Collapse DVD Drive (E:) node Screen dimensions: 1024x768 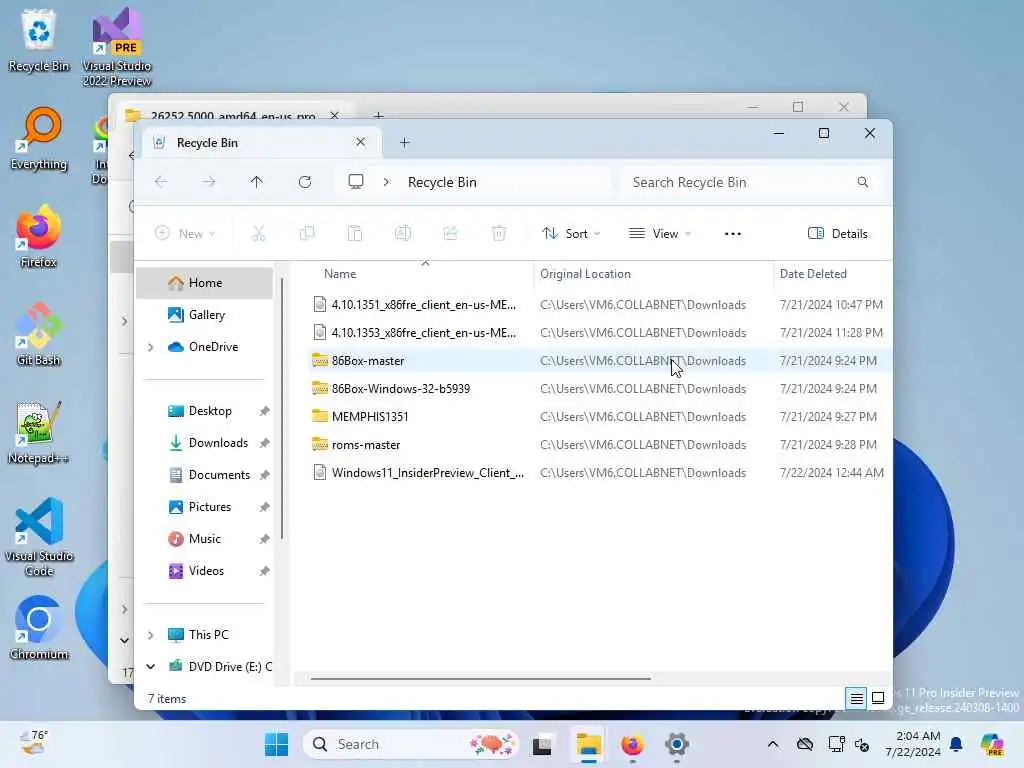click(x=151, y=667)
